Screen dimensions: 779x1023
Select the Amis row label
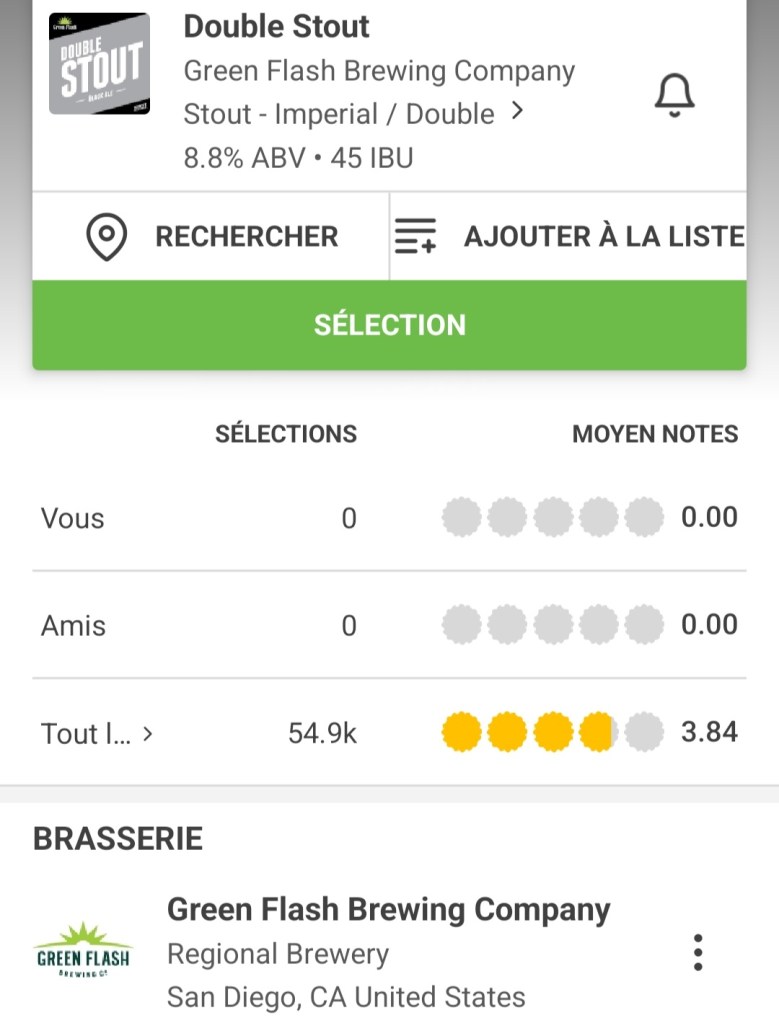click(73, 625)
